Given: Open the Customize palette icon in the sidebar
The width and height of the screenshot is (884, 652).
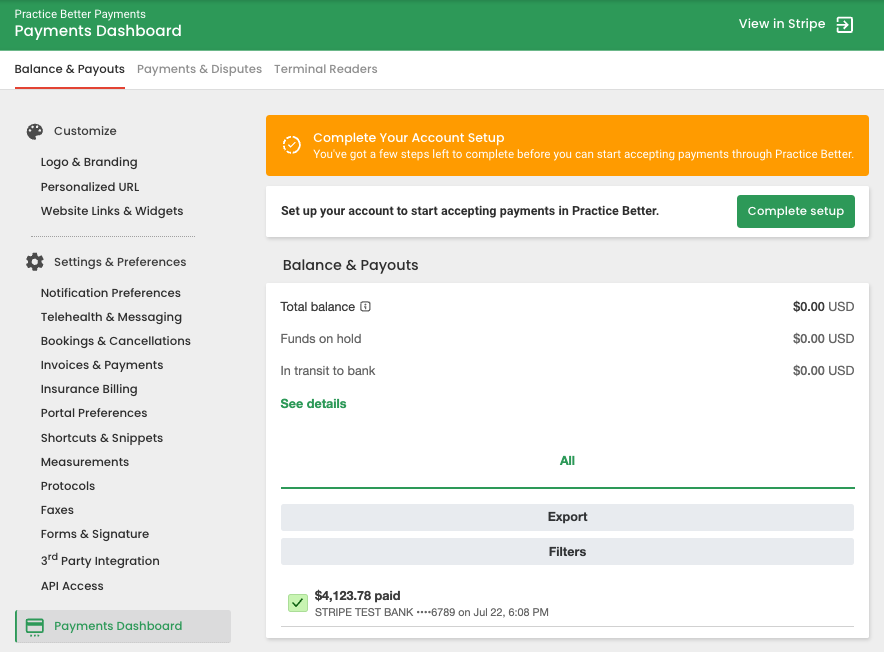Looking at the screenshot, I should coord(34,131).
